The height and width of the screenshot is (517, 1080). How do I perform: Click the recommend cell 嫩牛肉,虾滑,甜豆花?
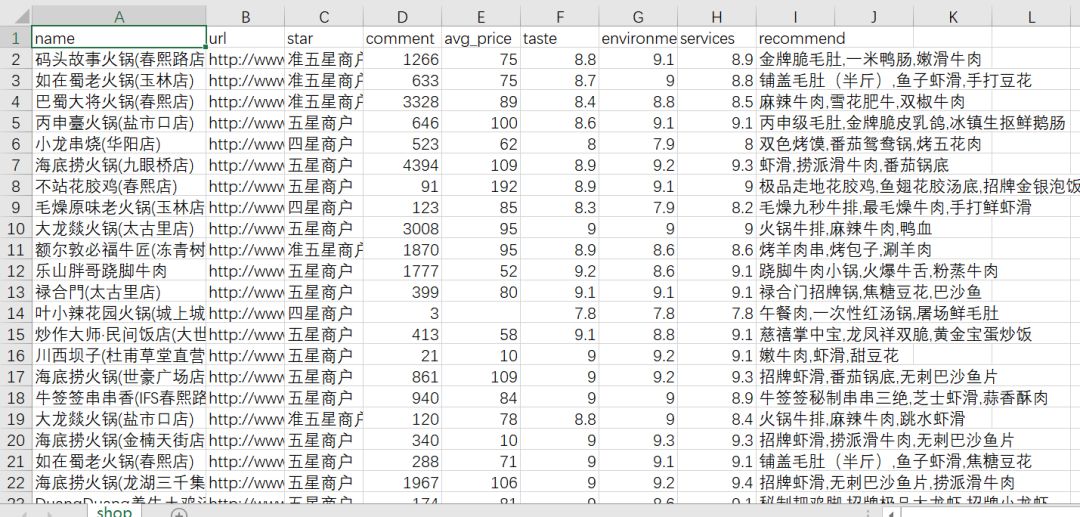(x=829, y=355)
